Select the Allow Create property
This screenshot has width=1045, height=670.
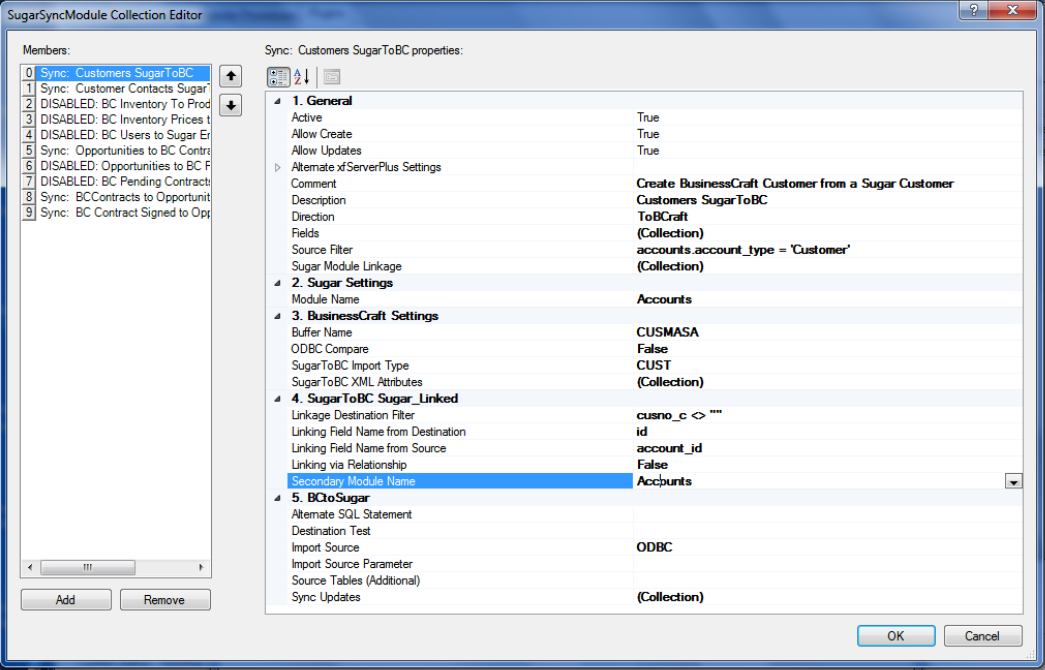(x=655, y=134)
